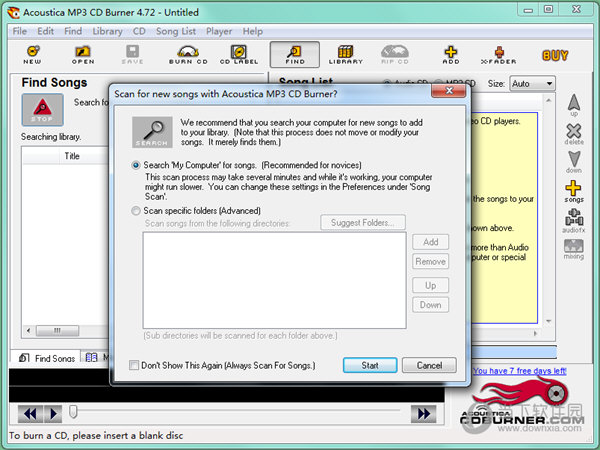
Task: Click the Start button
Action: 370,365
